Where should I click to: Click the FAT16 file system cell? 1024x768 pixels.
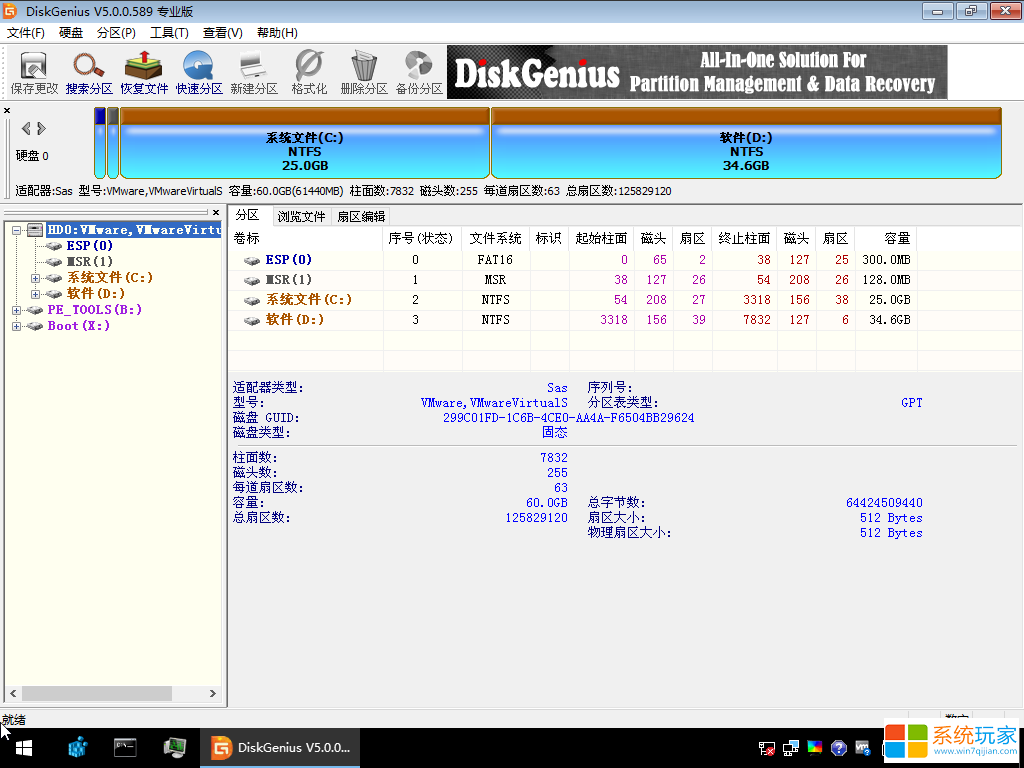(x=495, y=260)
